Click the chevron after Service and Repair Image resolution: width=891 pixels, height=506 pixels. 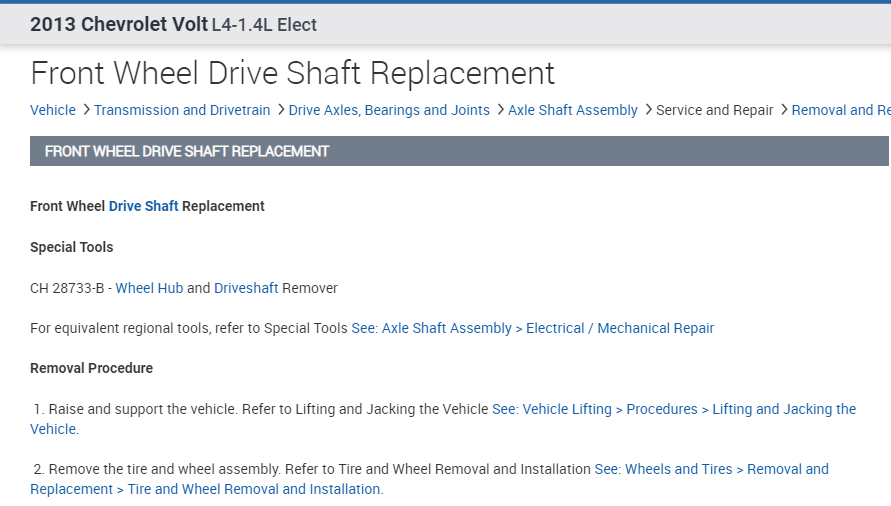783,110
